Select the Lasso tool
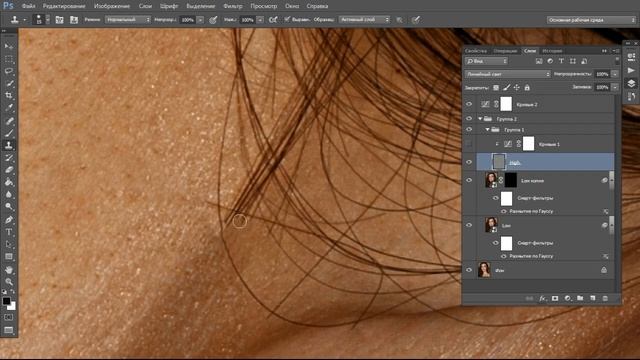Screen dimensions: 640x360 coord(9,71)
